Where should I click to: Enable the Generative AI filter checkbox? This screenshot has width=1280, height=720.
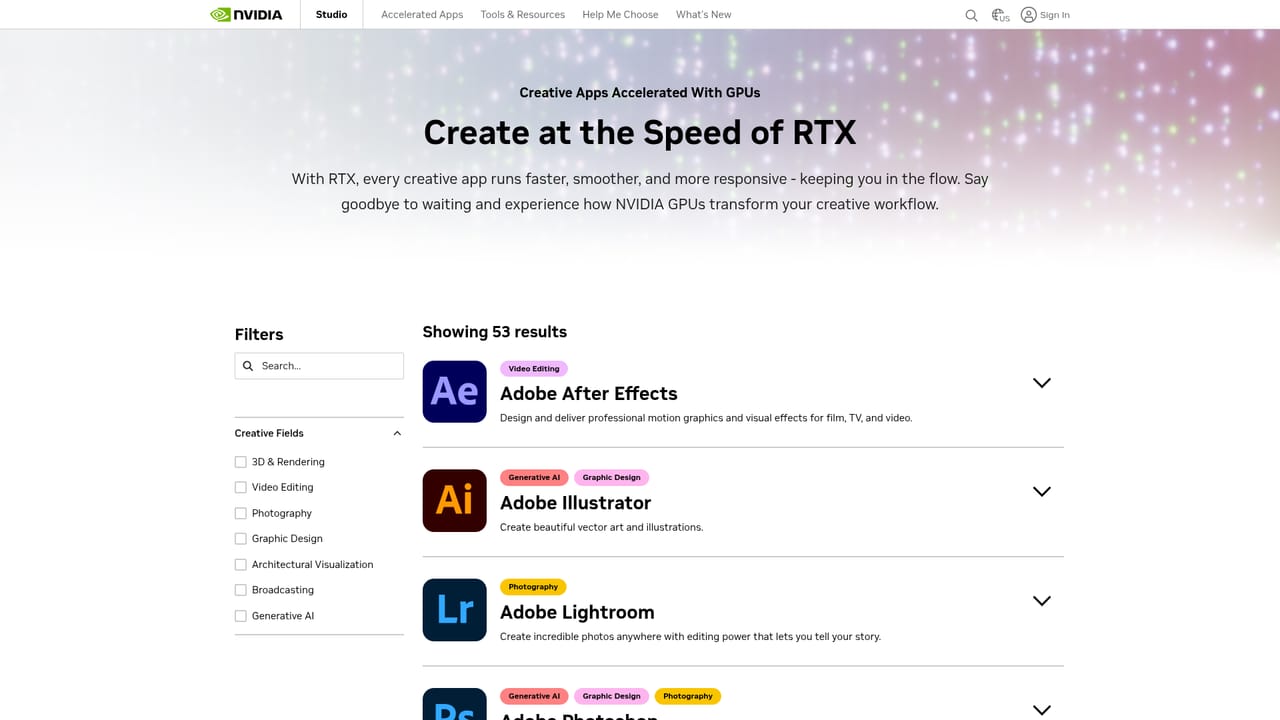coord(240,616)
